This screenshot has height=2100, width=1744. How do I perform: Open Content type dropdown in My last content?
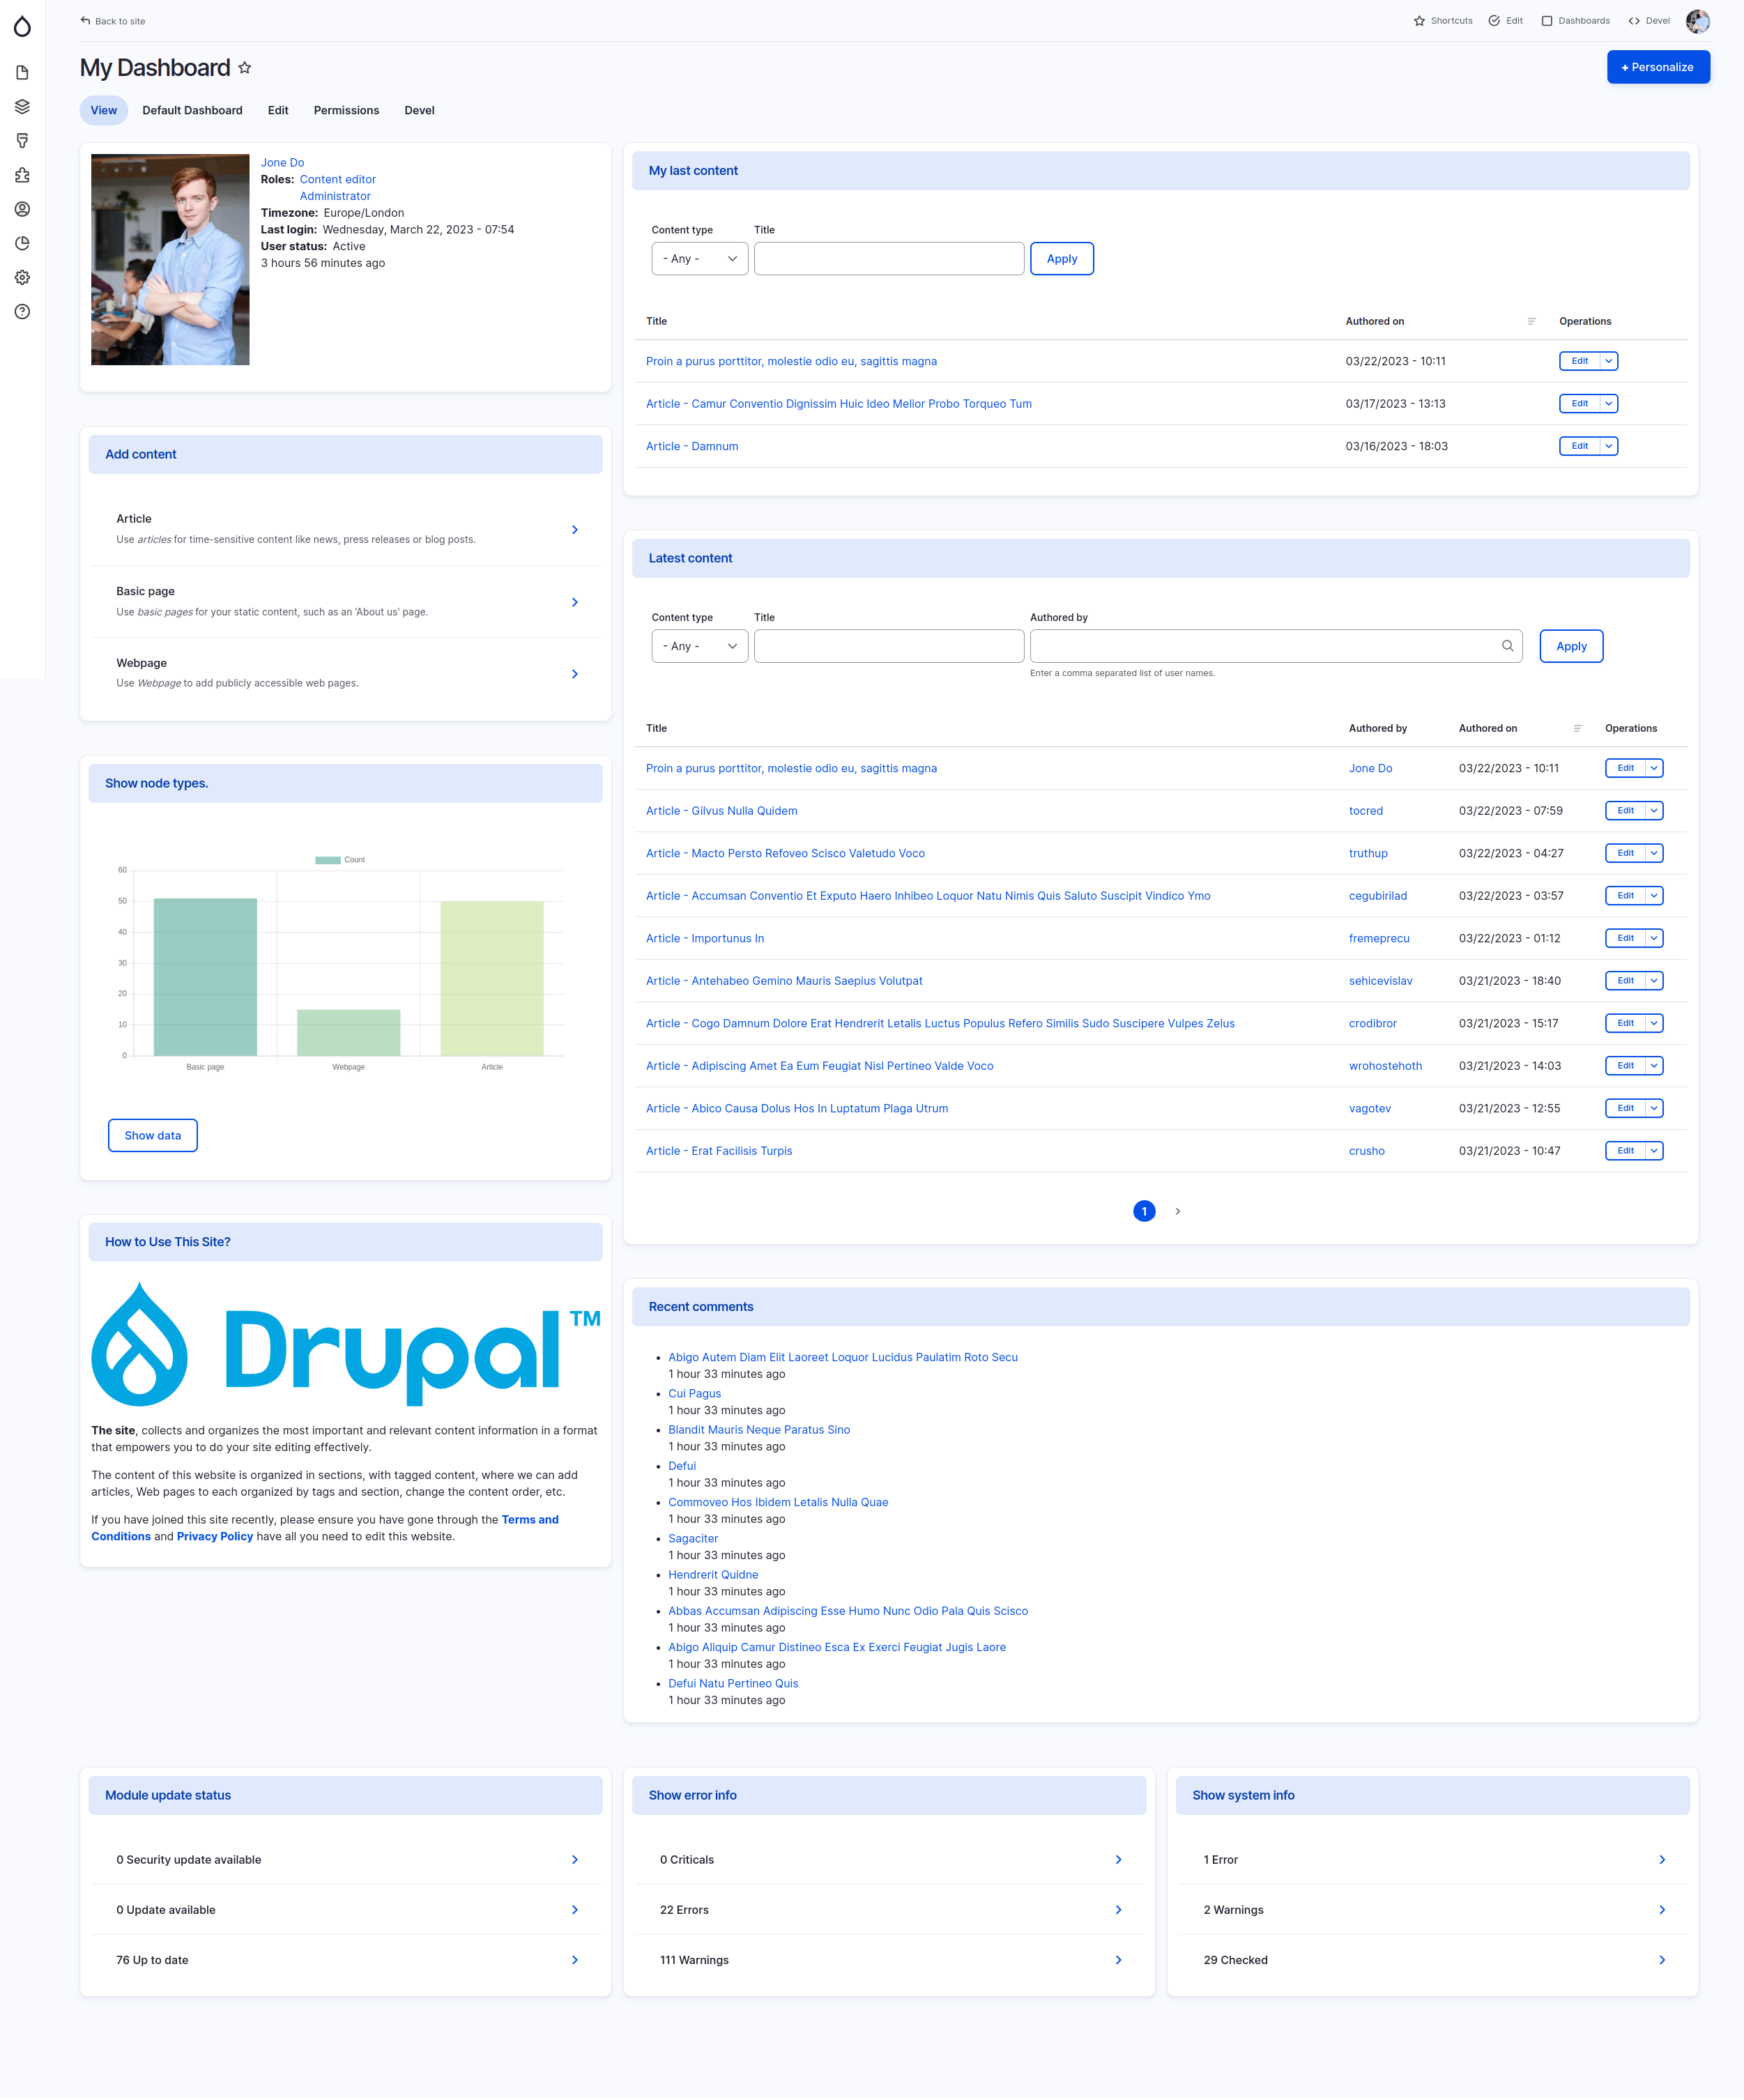click(x=699, y=259)
